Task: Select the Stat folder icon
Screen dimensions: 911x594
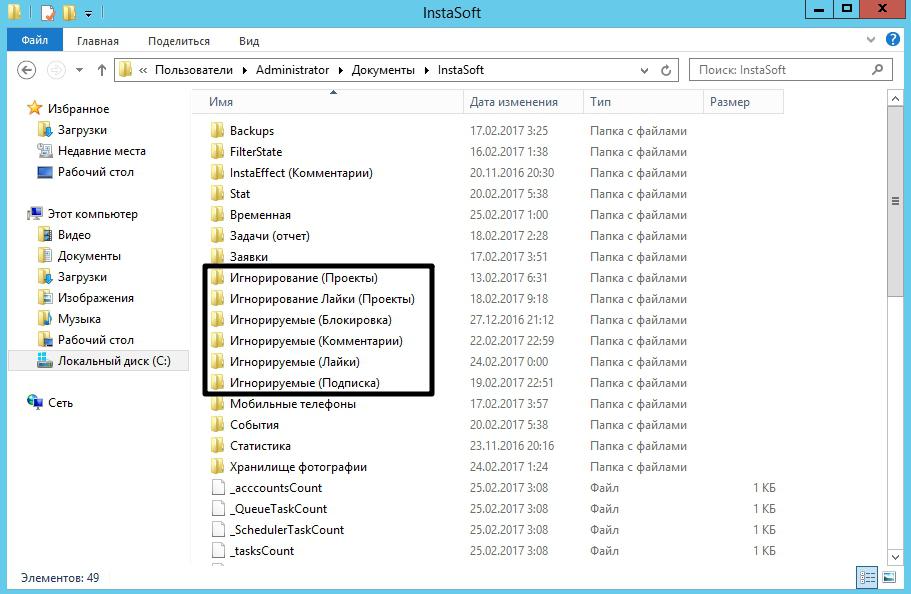Action: pyautogui.click(x=217, y=193)
